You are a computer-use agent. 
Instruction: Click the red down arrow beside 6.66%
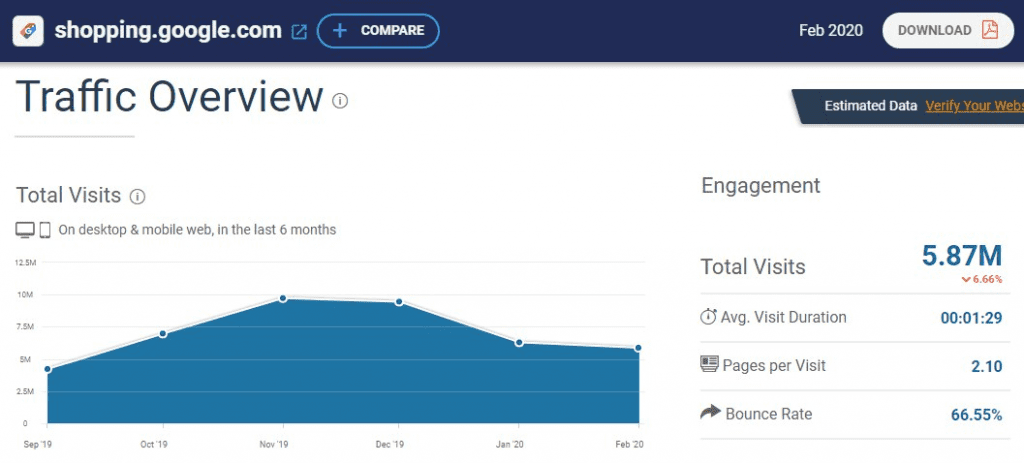pos(966,279)
